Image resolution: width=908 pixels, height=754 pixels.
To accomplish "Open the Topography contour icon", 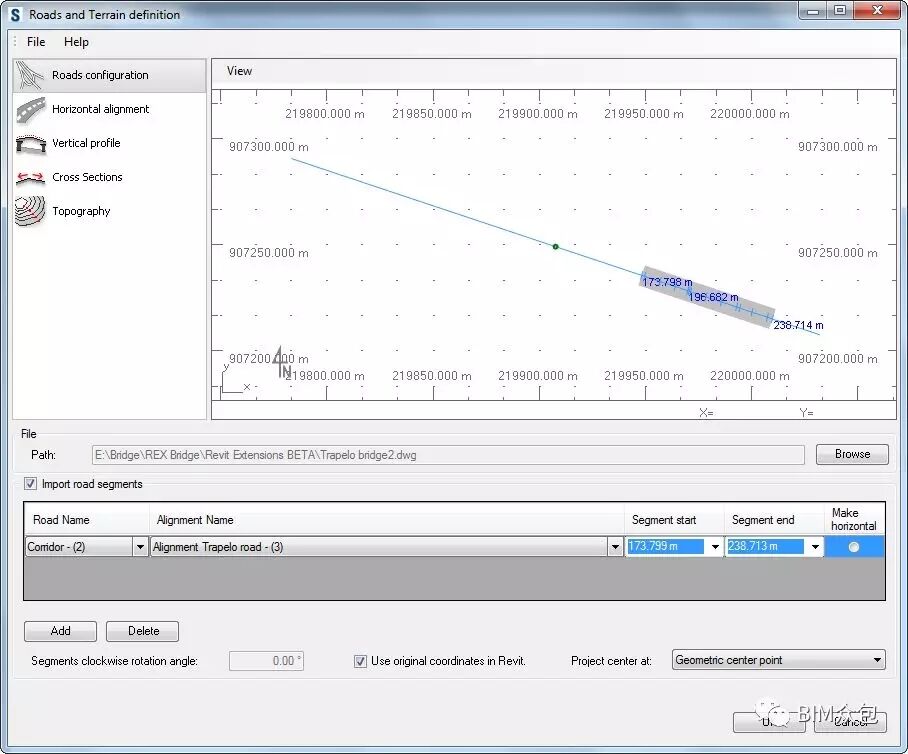I will pos(31,211).
